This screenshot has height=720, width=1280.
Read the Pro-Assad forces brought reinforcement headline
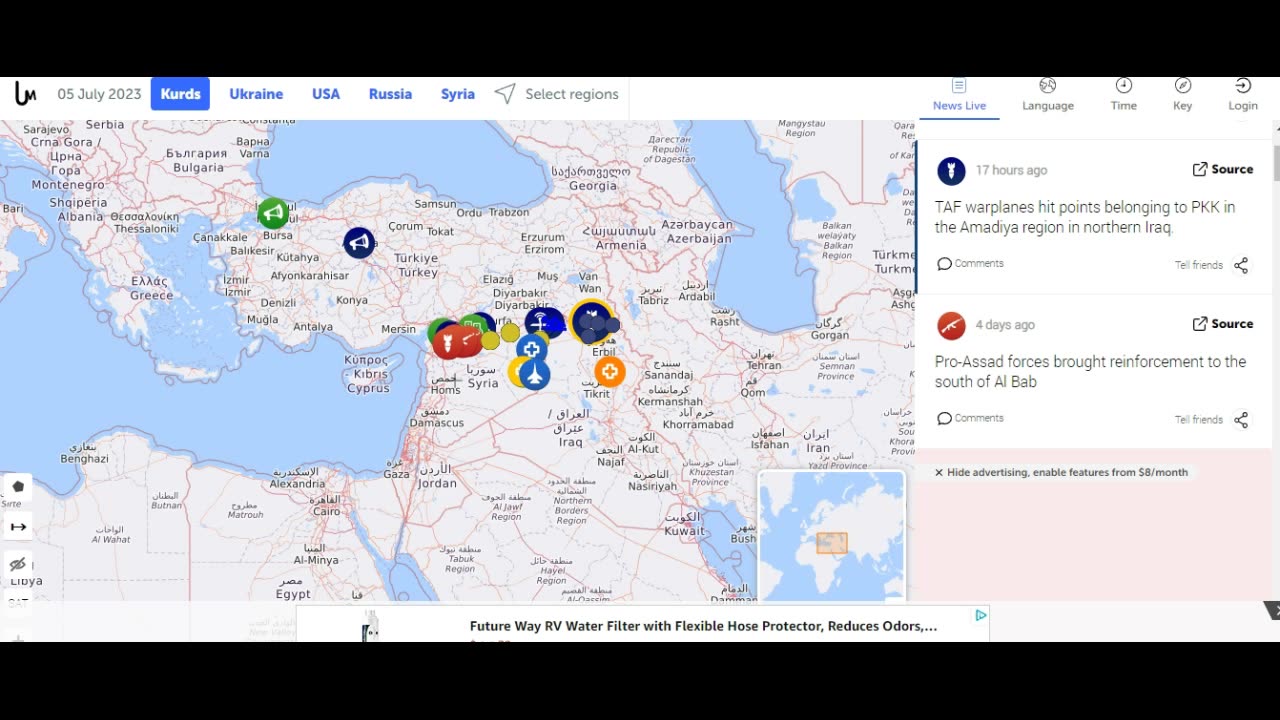pos(1090,372)
